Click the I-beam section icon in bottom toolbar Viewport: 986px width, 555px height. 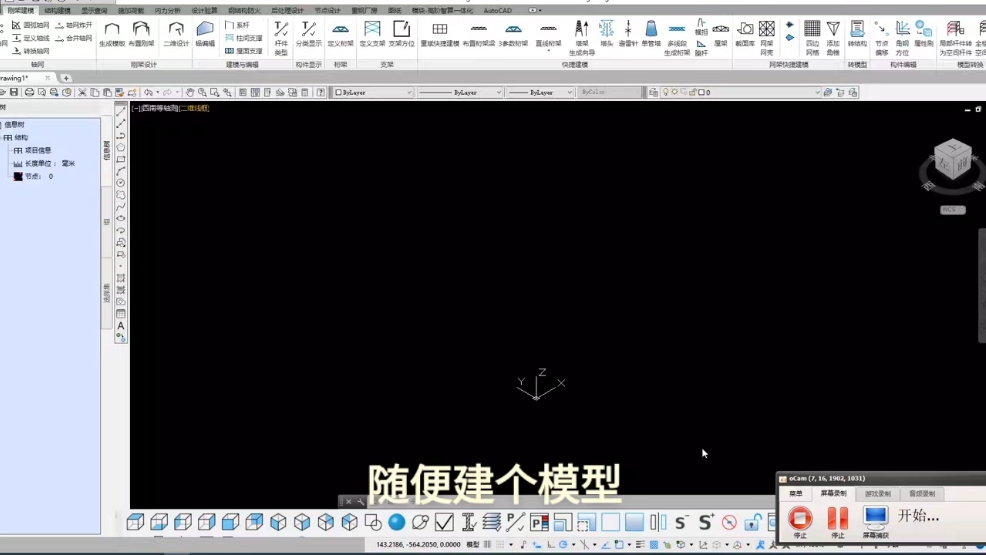coord(468,522)
